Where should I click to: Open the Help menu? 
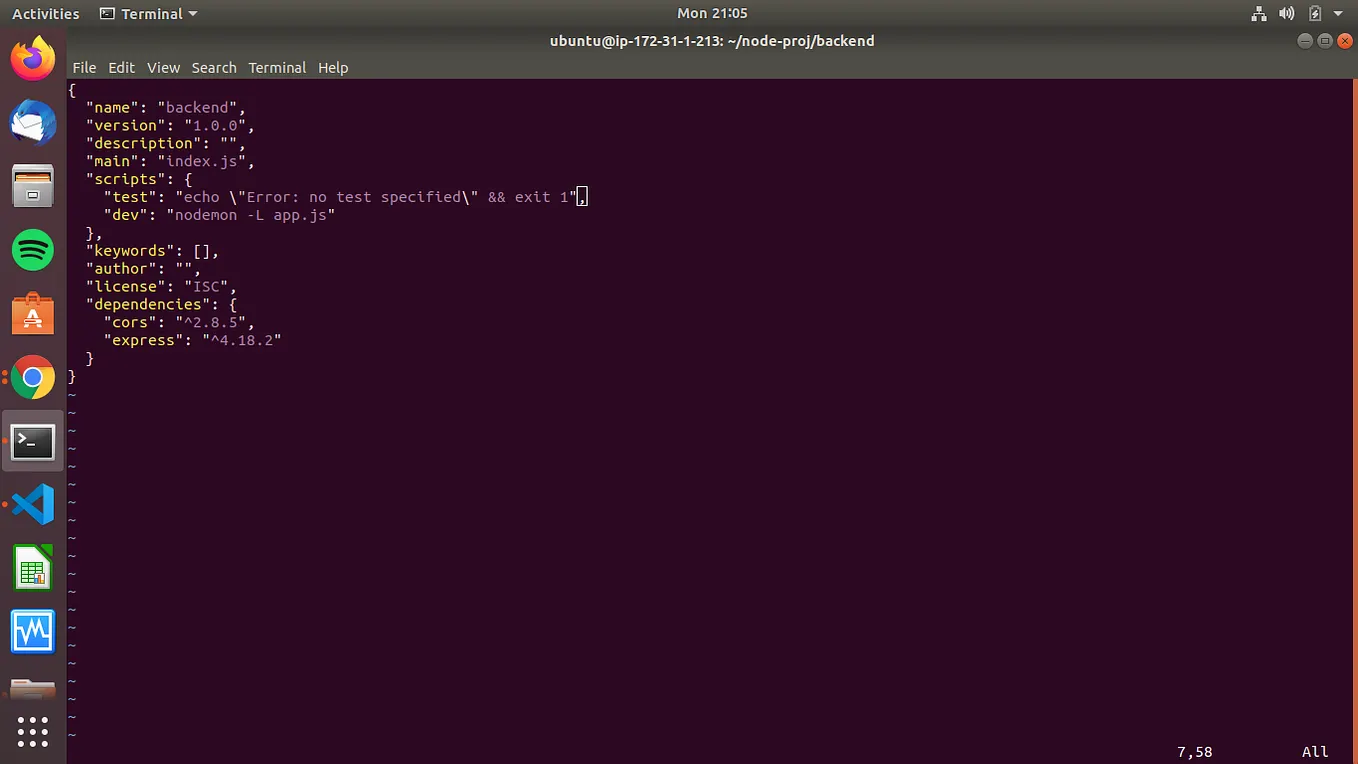click(333, 67)
